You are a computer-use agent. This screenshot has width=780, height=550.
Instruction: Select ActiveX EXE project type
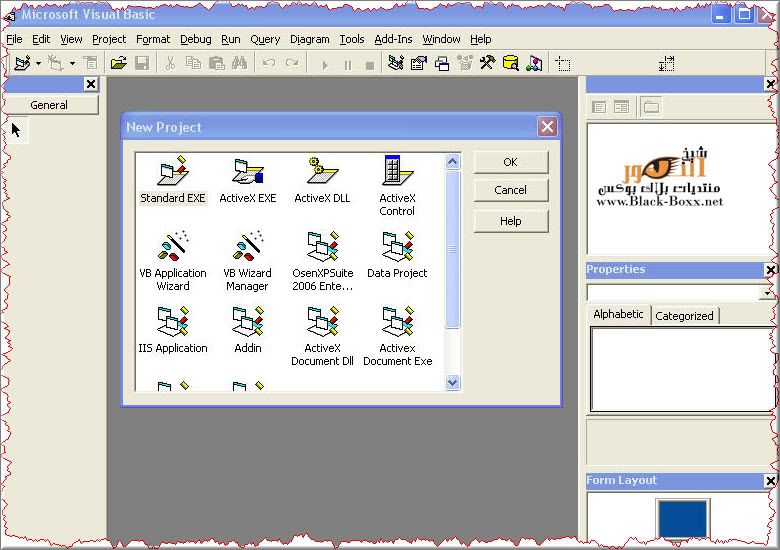(248, 180)
